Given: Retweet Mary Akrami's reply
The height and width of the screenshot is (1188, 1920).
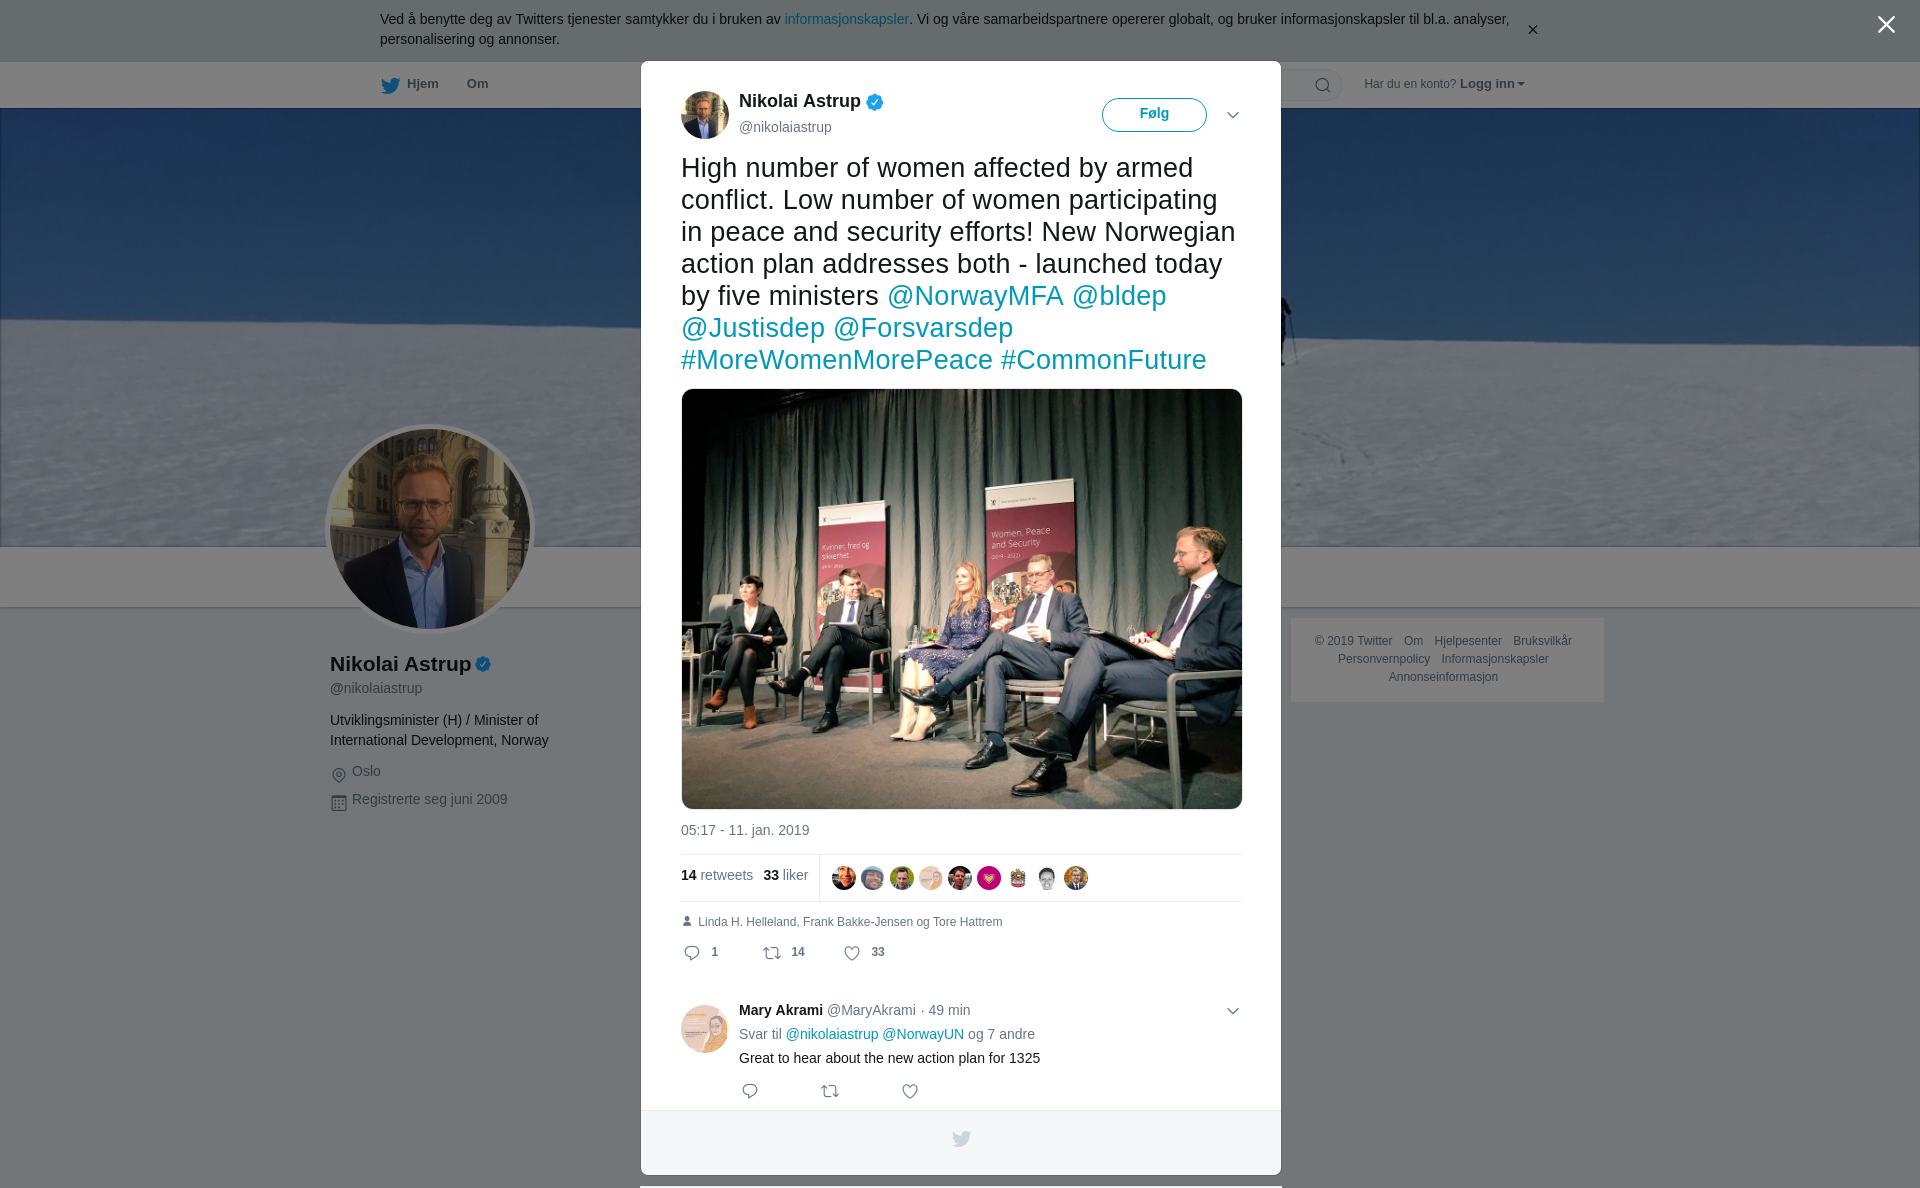Looking at the screenshot, I should pos(830,1091).
